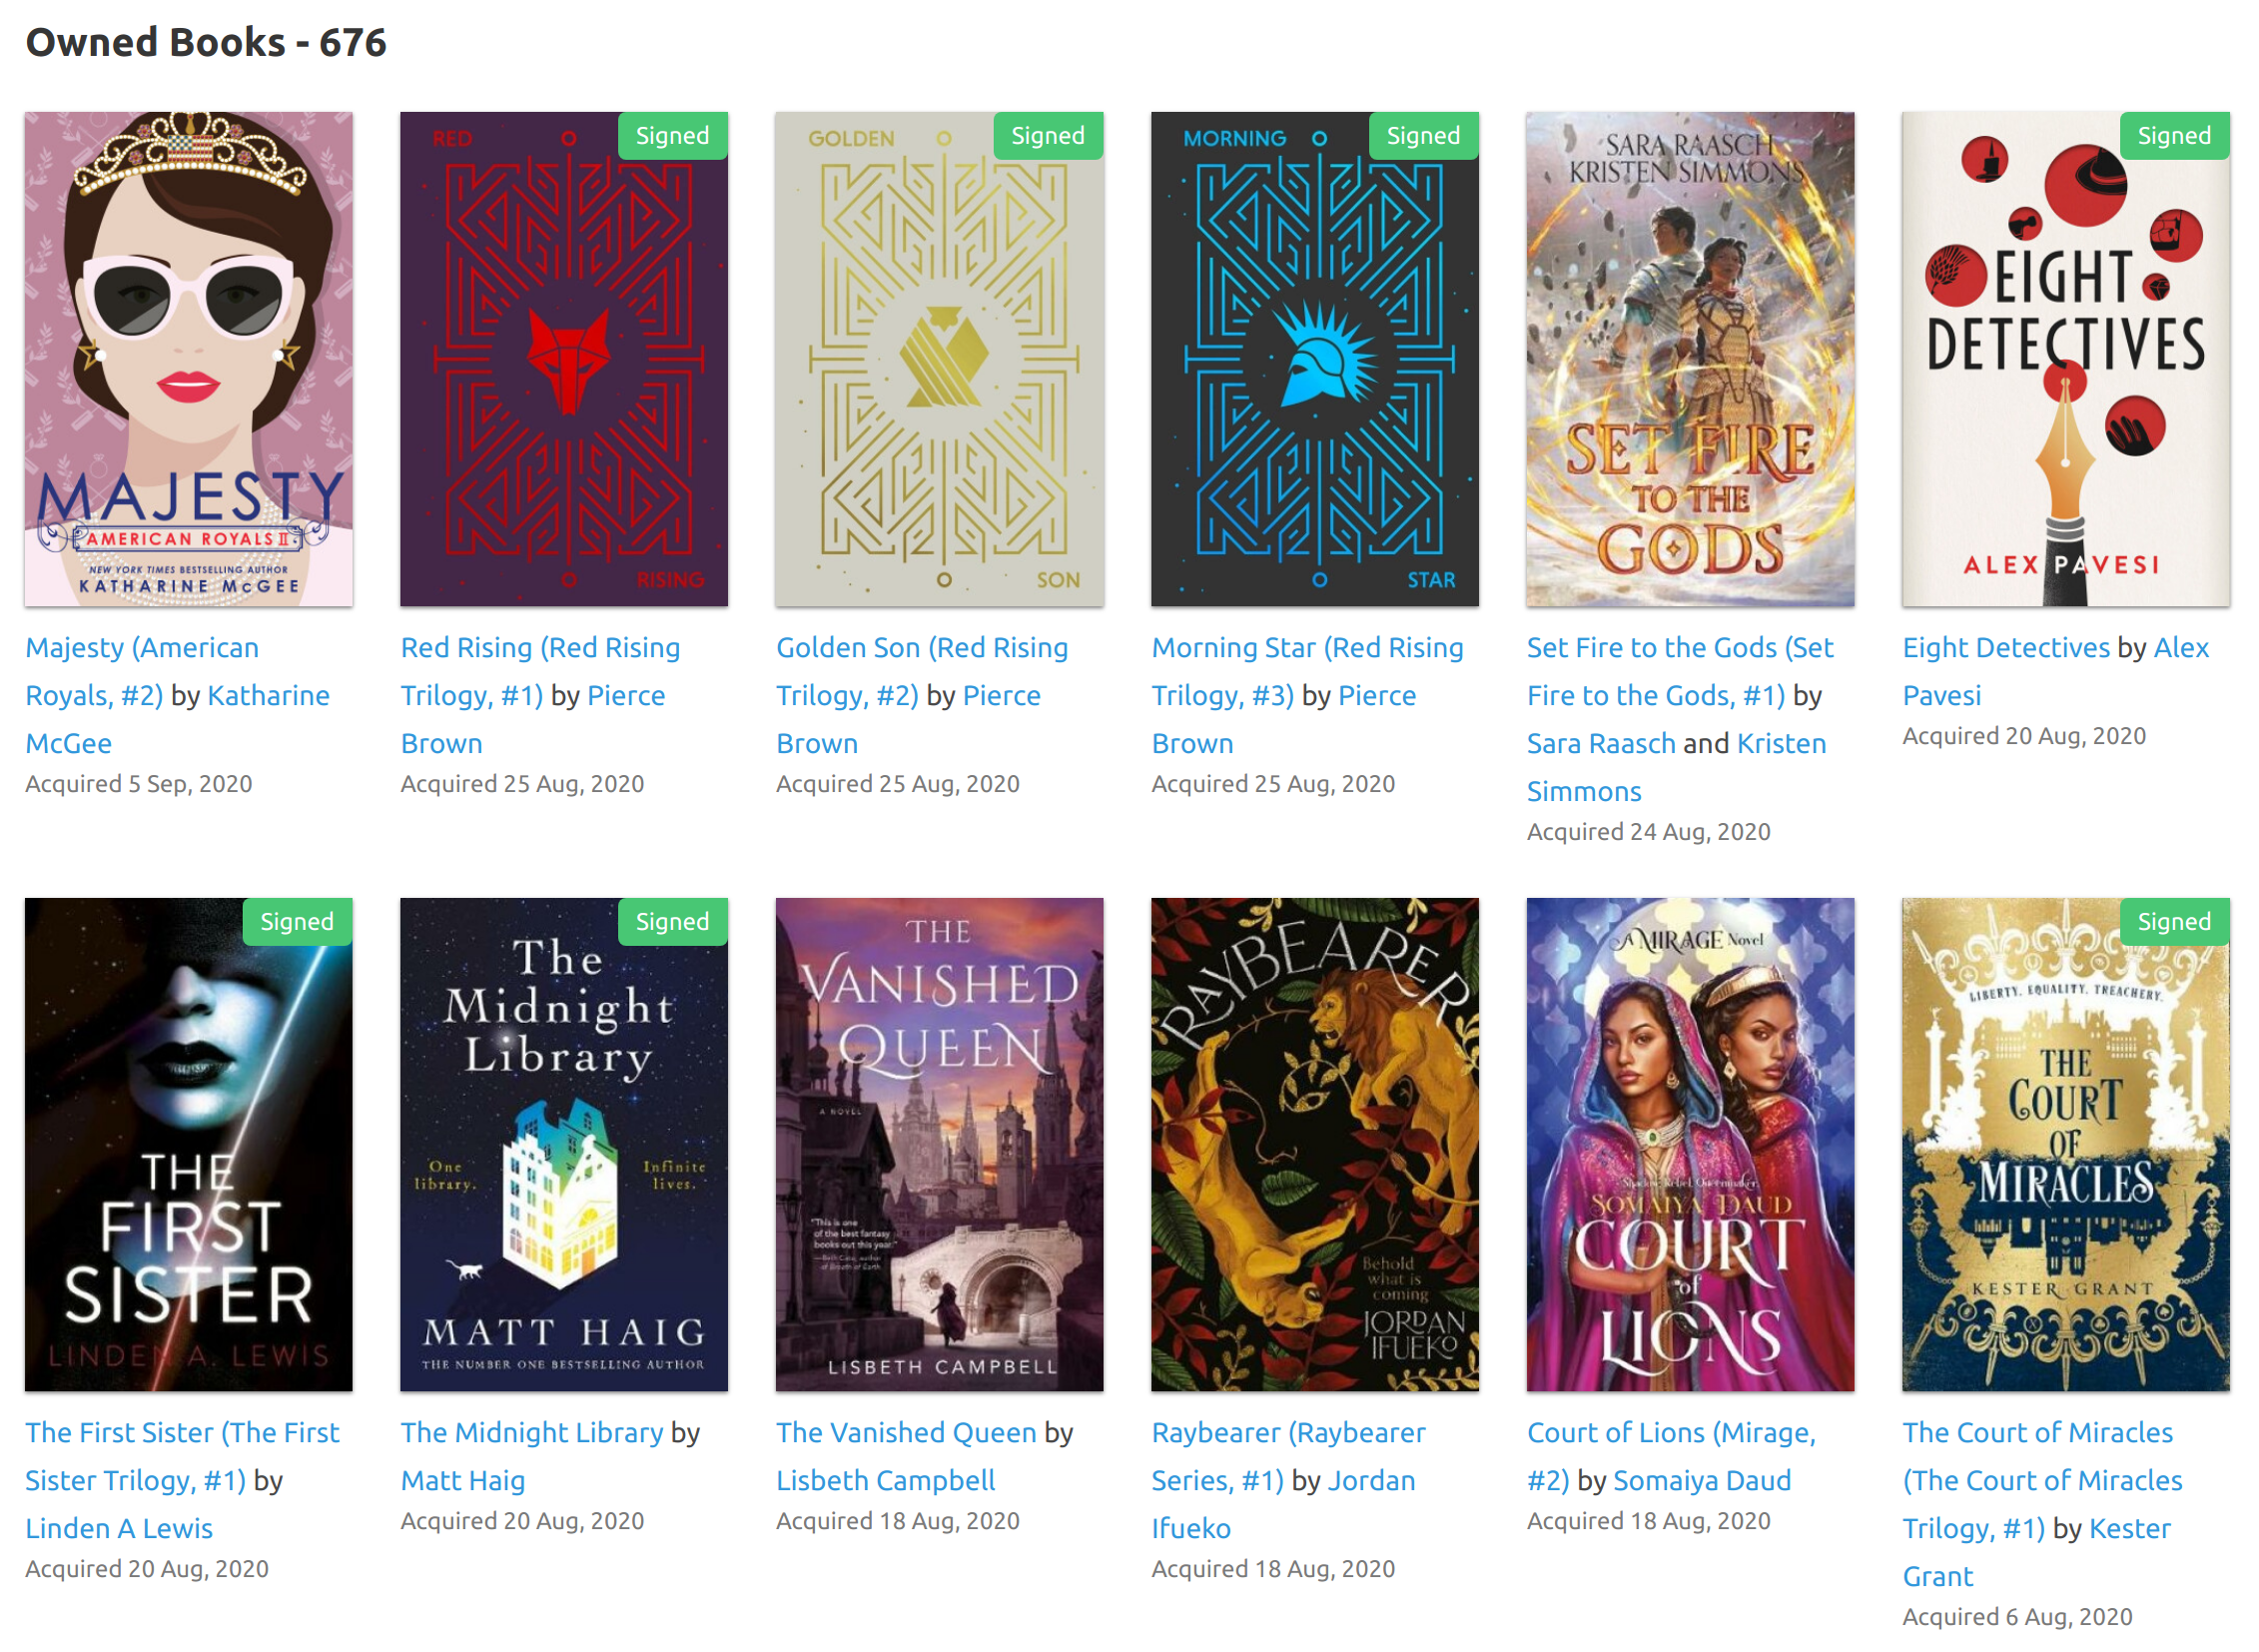Go to Matt Haig author page
Image resolution: width=2259 pixels, height=1652 pixels.
[x=463, y=1481]
